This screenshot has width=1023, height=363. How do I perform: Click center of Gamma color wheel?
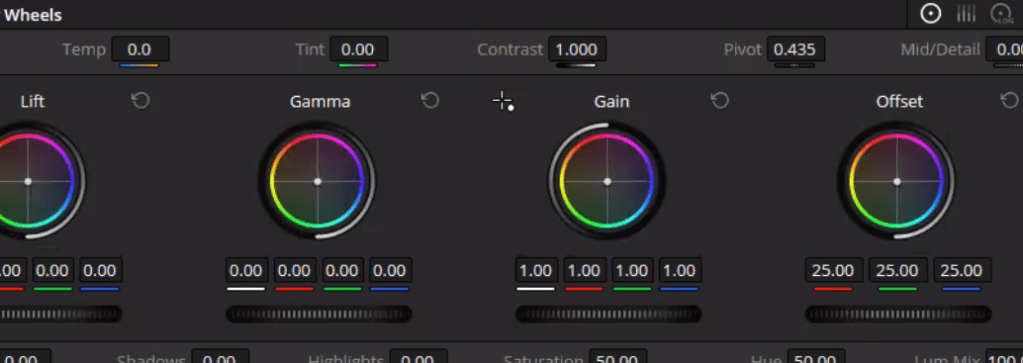(x=318, y=182)
